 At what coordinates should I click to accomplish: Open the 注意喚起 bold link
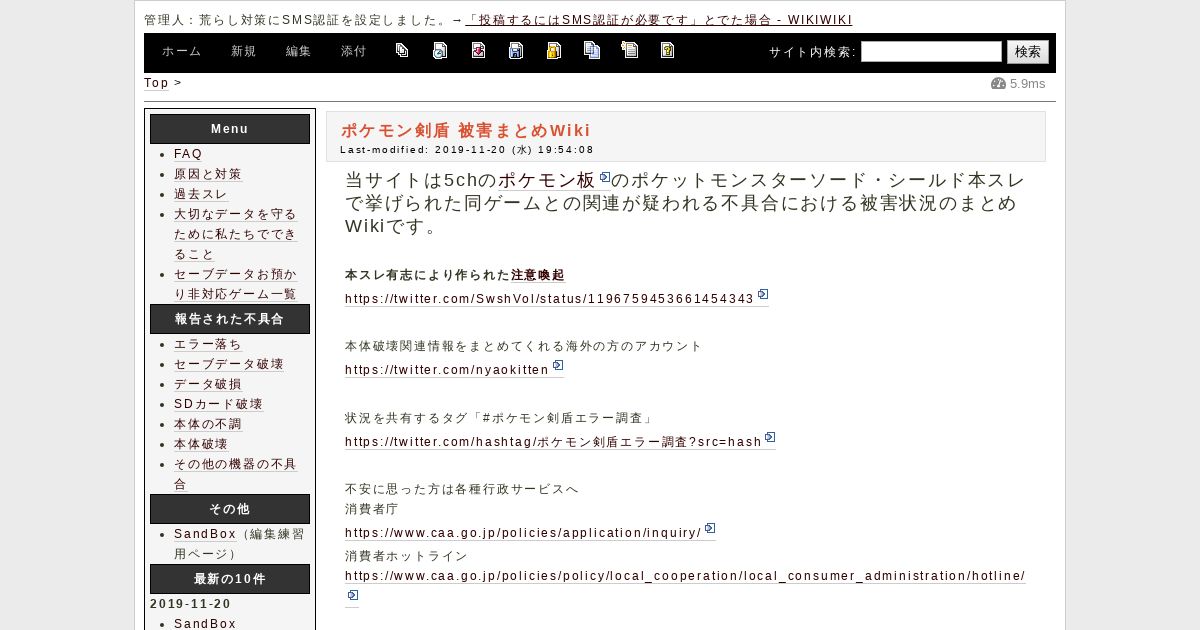point(538,275)
